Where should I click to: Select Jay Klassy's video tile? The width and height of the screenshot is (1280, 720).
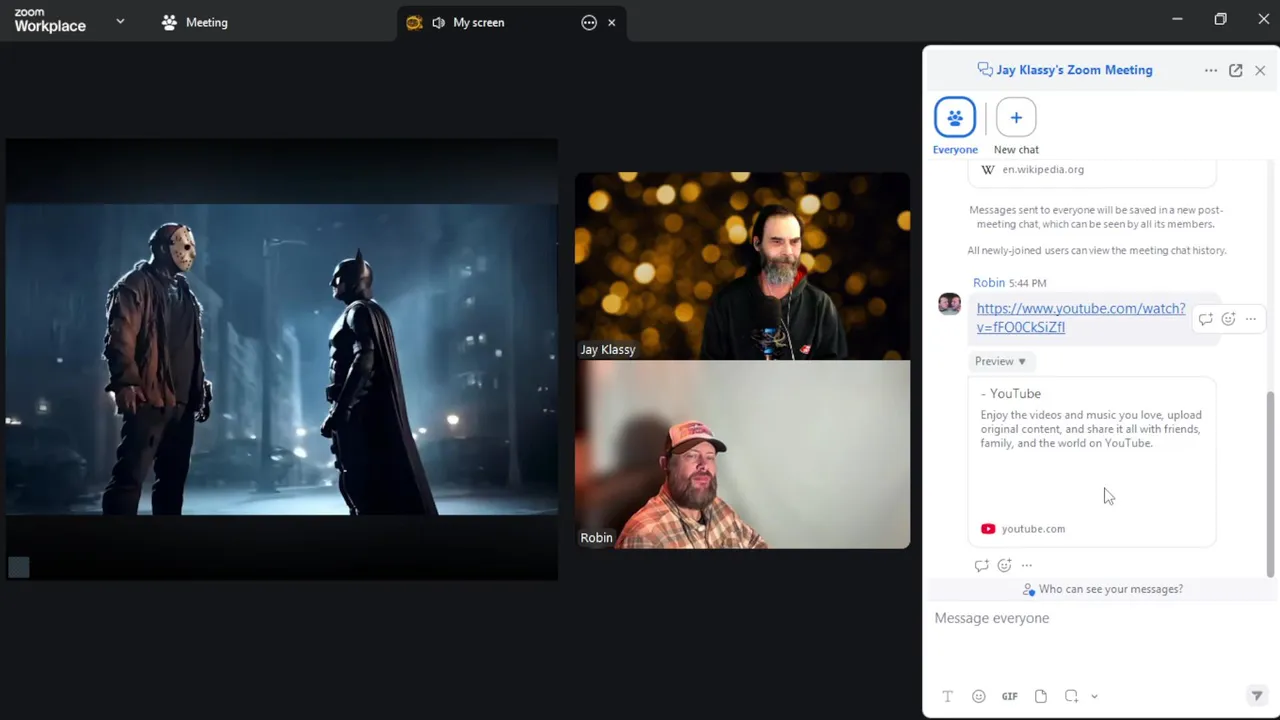tap(742, 266)
